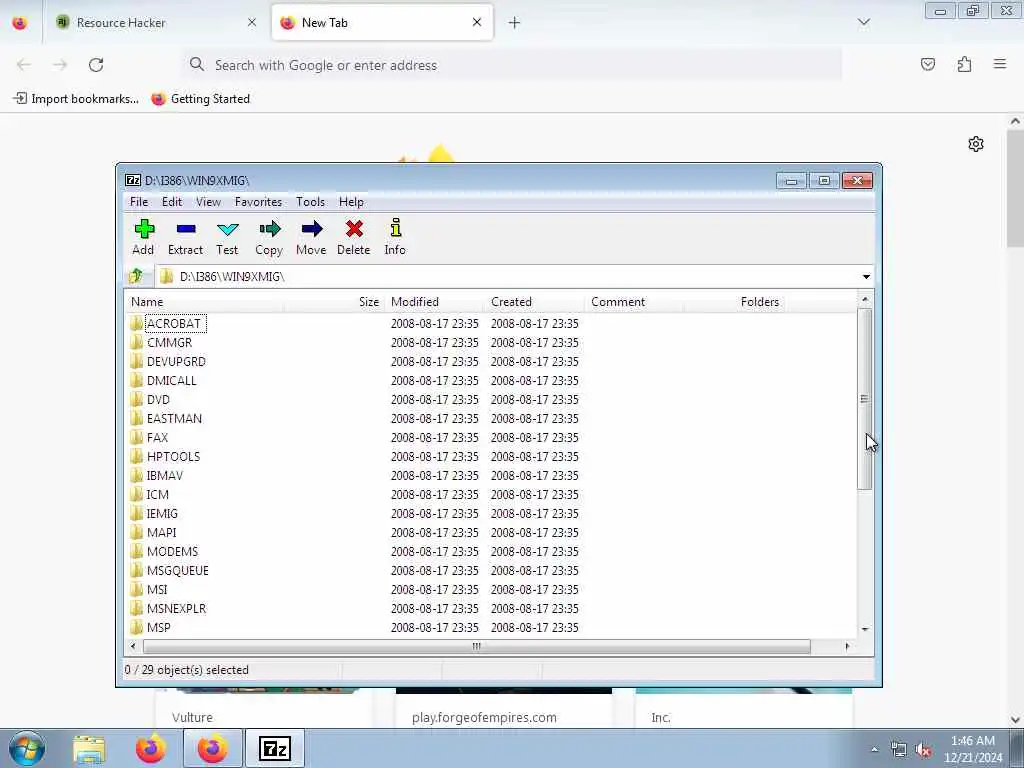The width and height of the screenshot is (1024, 768).
Task: Expand the 7-Zip path dropdown
Action: 866,277
